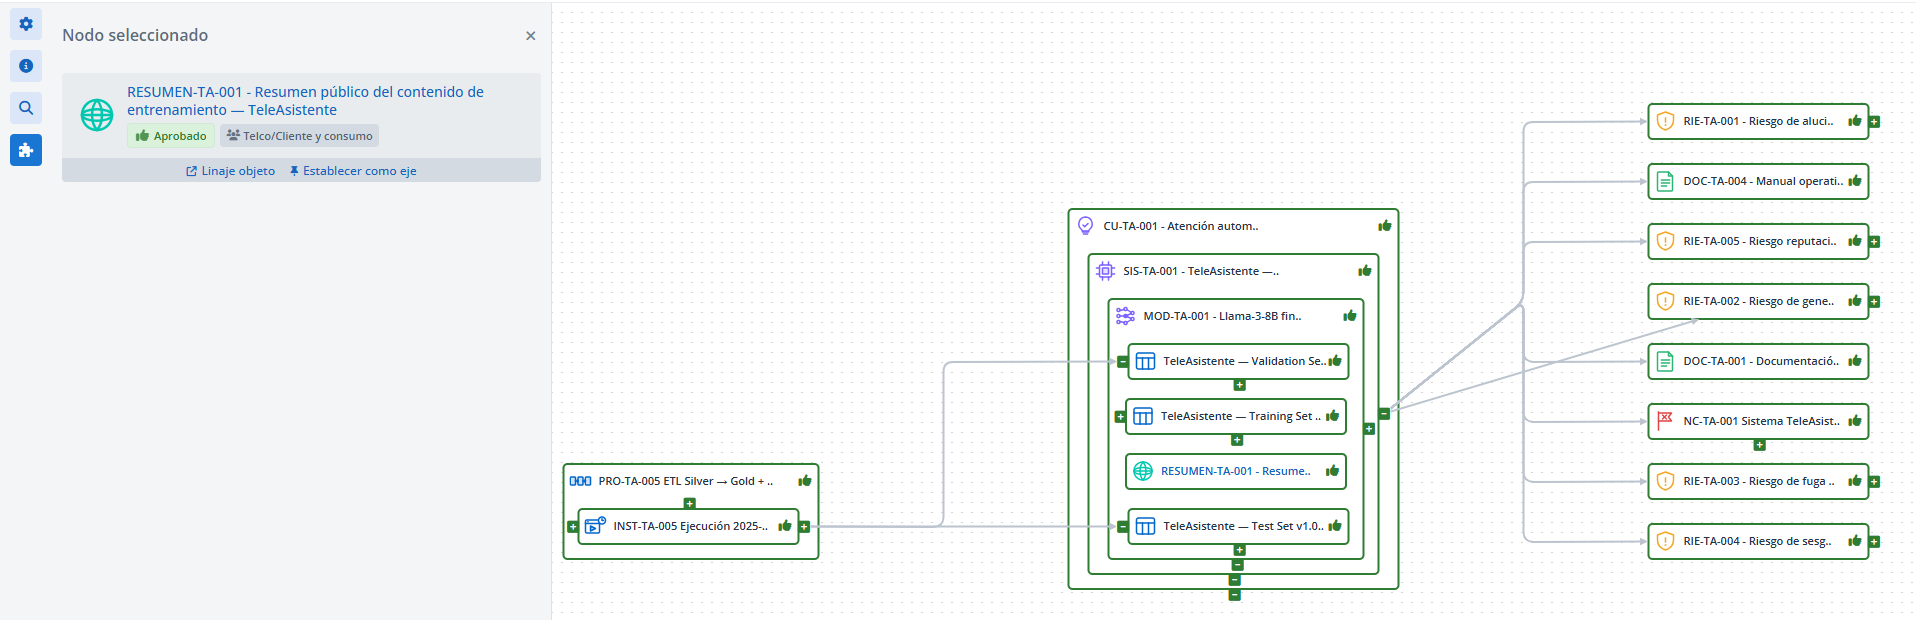This screenshot has height=620, width=1916.
Task: Click the document icon on DOC-TA-001 node
Action: (x=1665, y=361)
